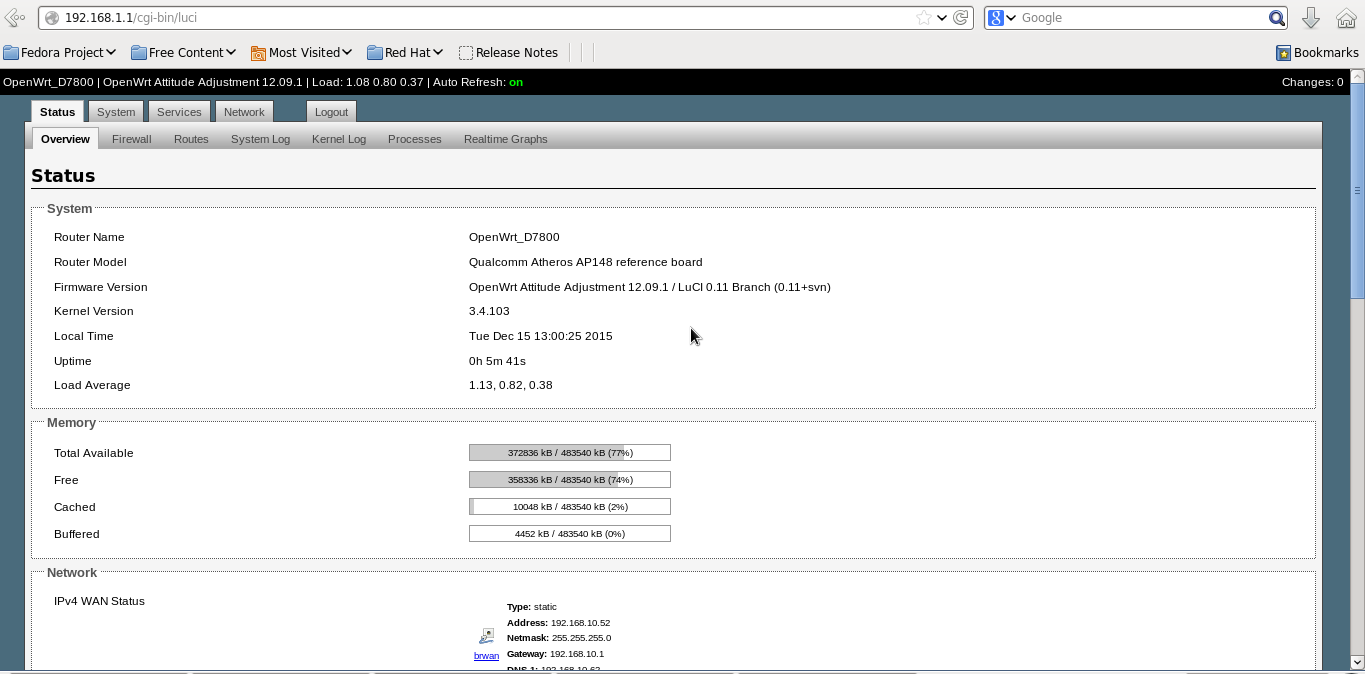Click the netmask 255.255.255.0 value

(x=580, y=638)
